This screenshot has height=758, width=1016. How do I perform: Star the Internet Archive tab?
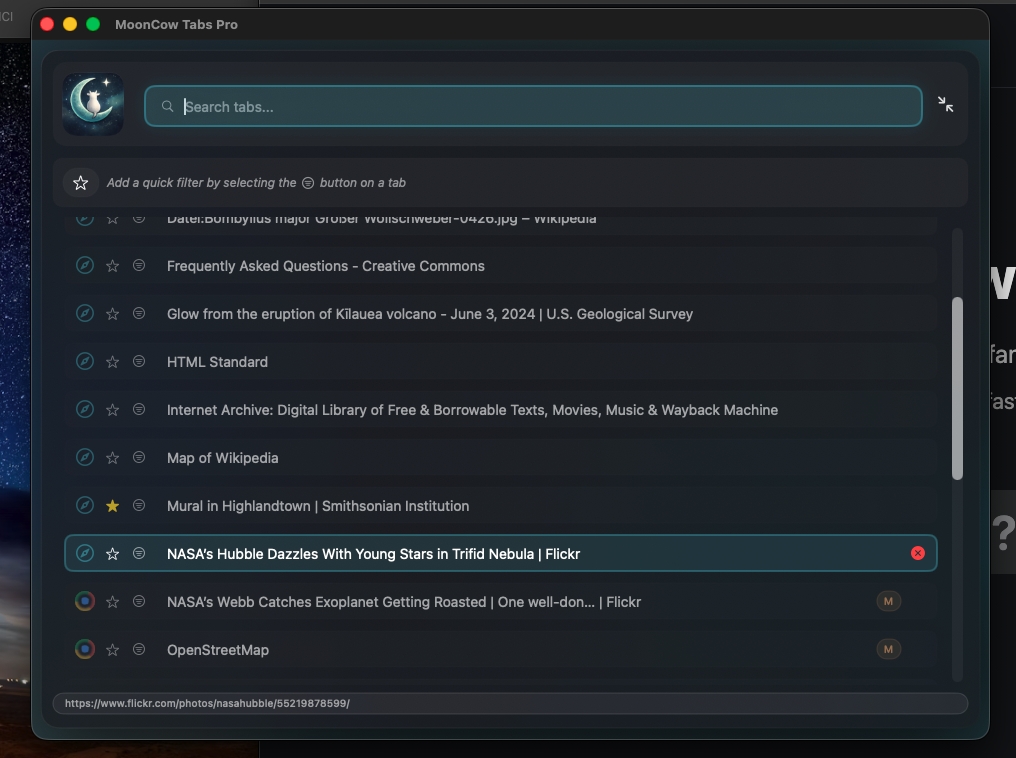(x=113, y=409)
